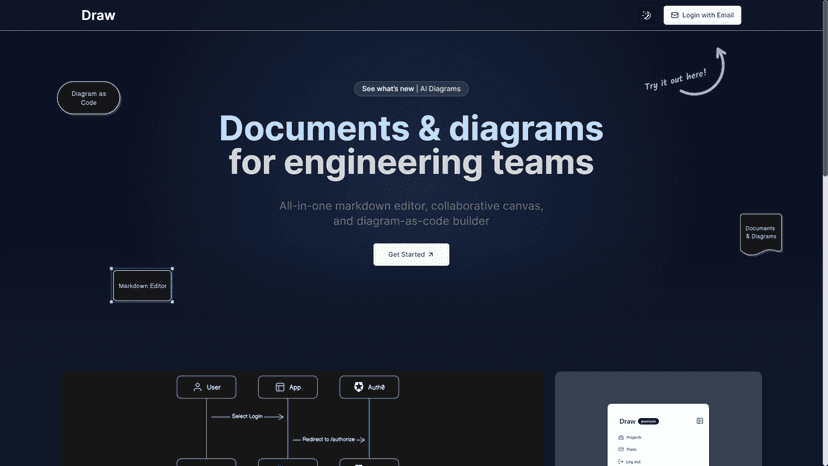
Task: Toggle the dark mode moon icon
Action: click(x=646, y=15)
